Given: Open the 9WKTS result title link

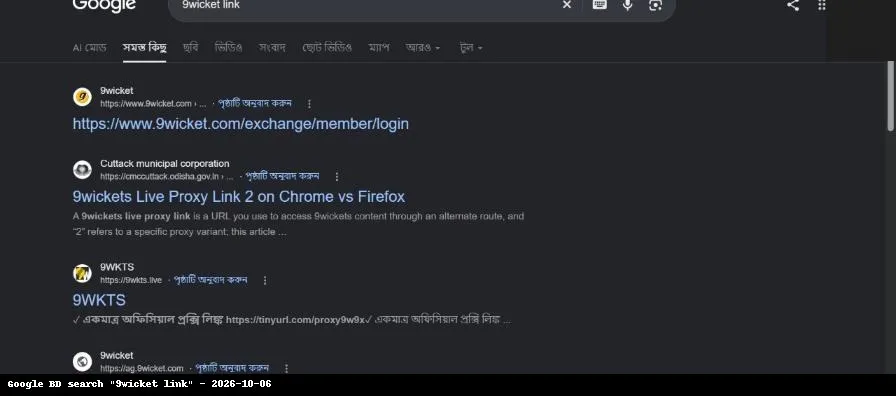Looking at the screenshot, I should tap(99, 300).
